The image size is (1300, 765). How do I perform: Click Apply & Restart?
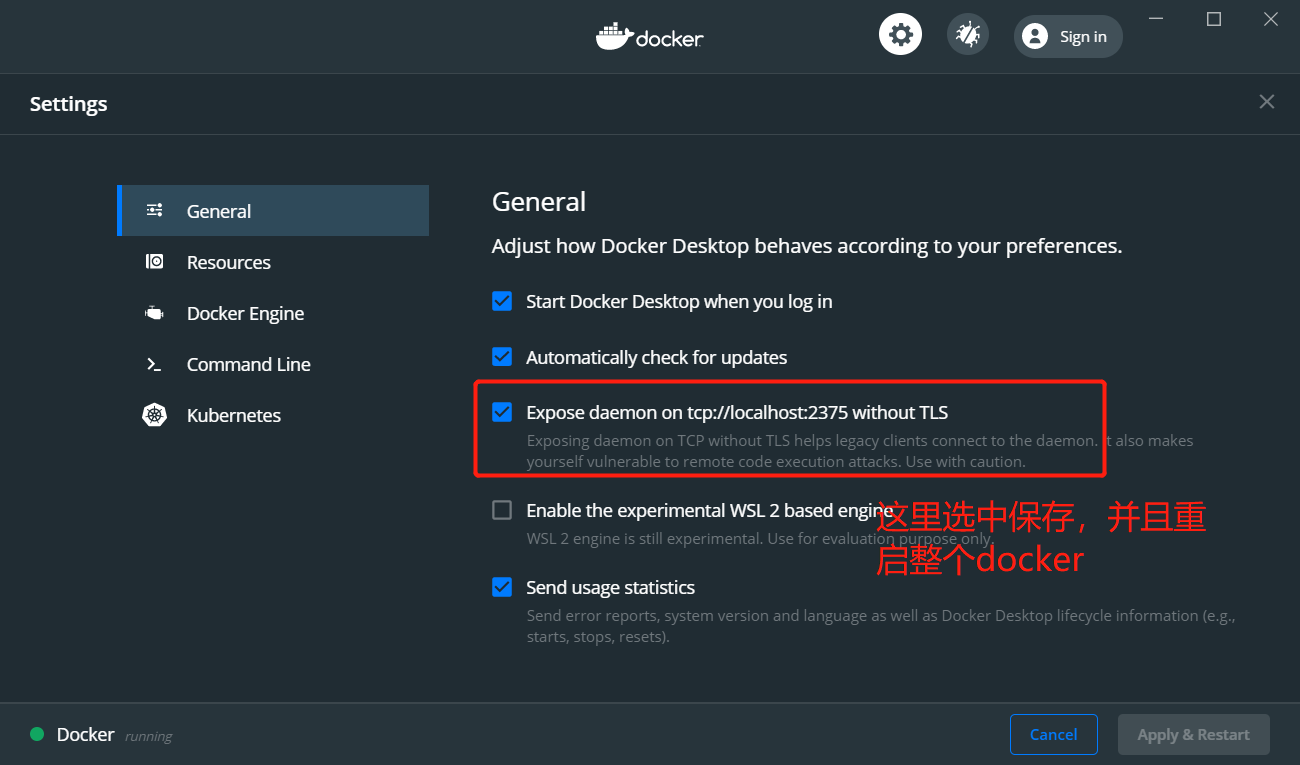point(1193,734)
